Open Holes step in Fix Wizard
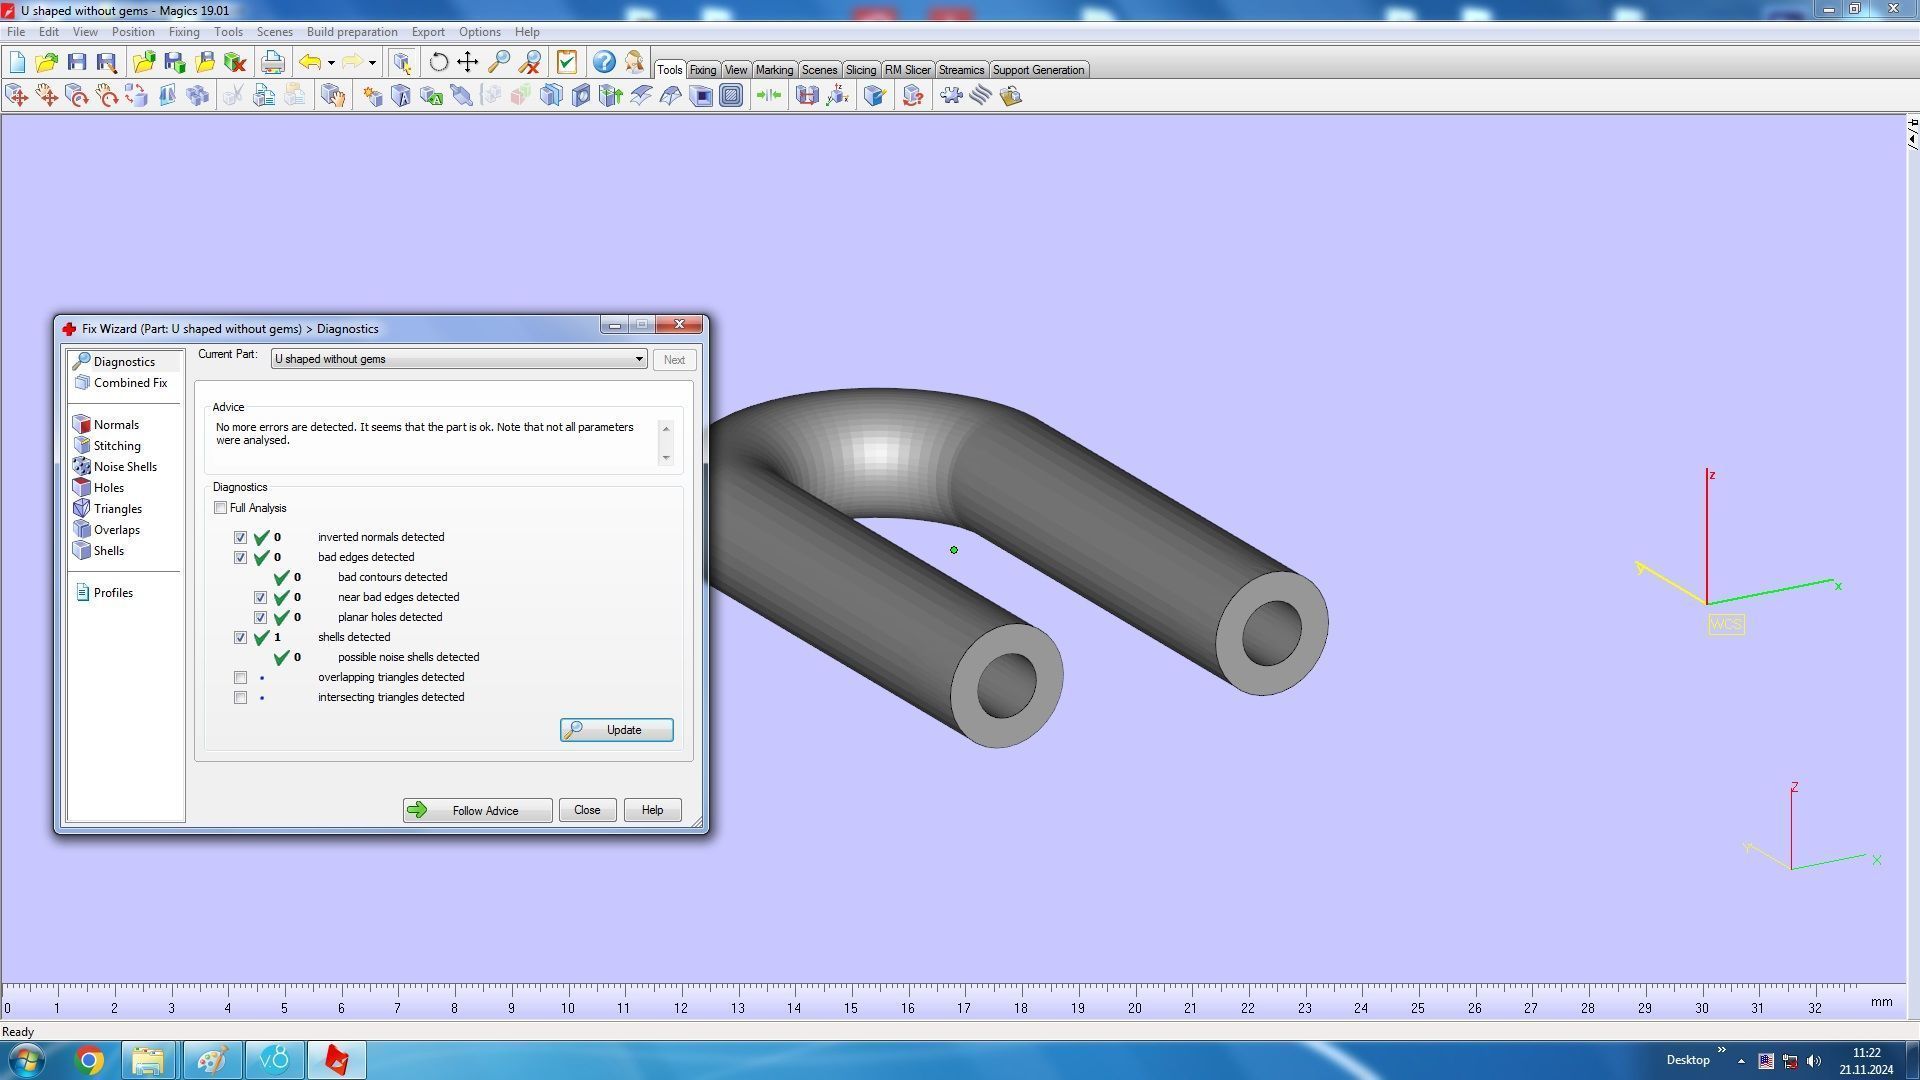This screenshot has width=1920, height=1080. tap(108, 488)
